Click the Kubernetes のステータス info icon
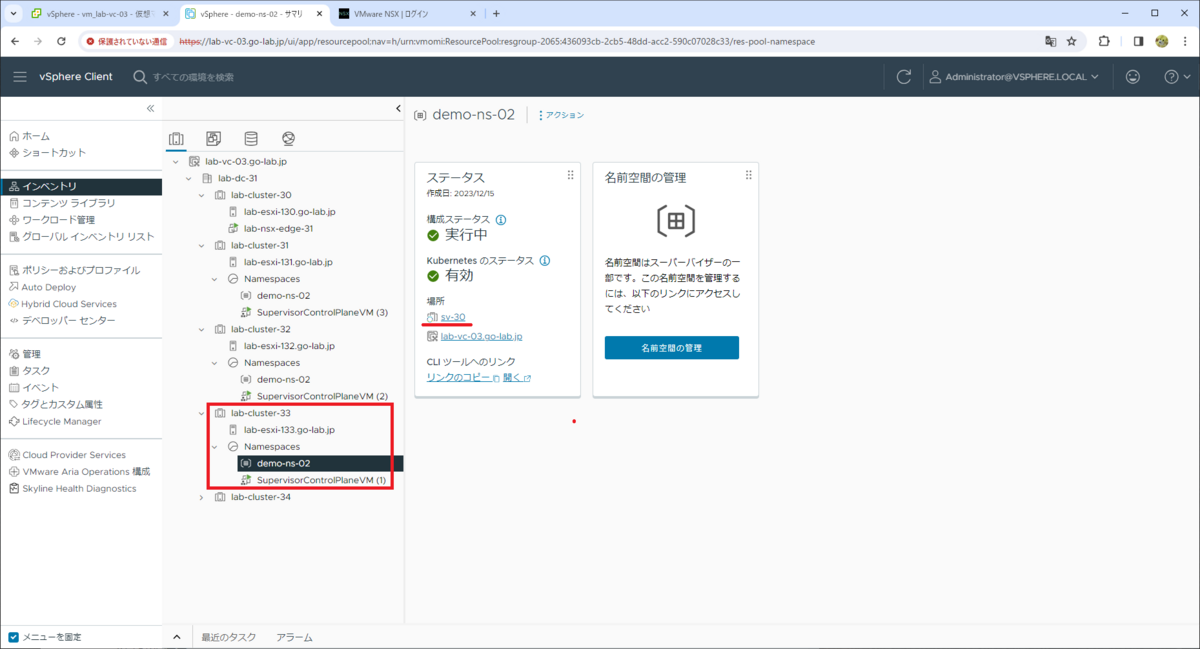1200x649 pixels. [x=545, y=261]
